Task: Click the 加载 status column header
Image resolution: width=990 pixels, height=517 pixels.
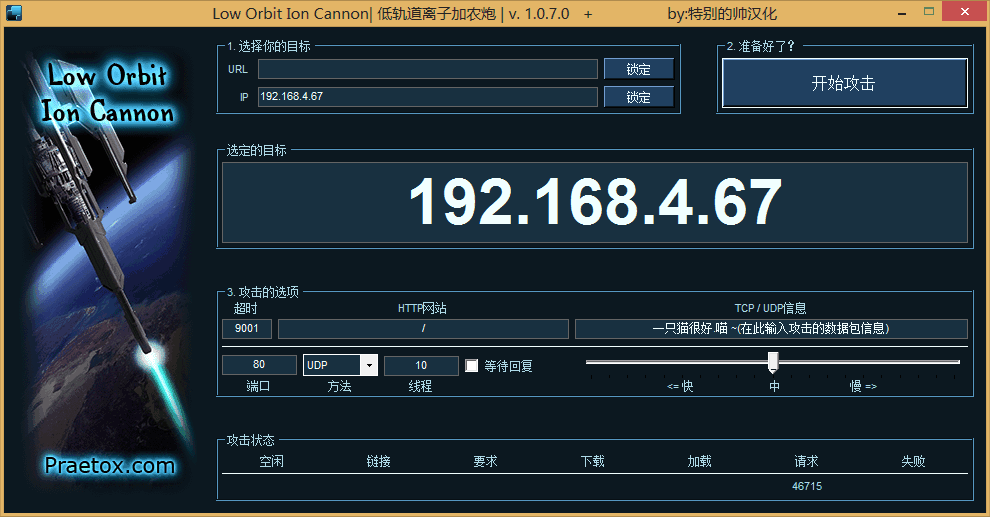Action: coord(700,461)
